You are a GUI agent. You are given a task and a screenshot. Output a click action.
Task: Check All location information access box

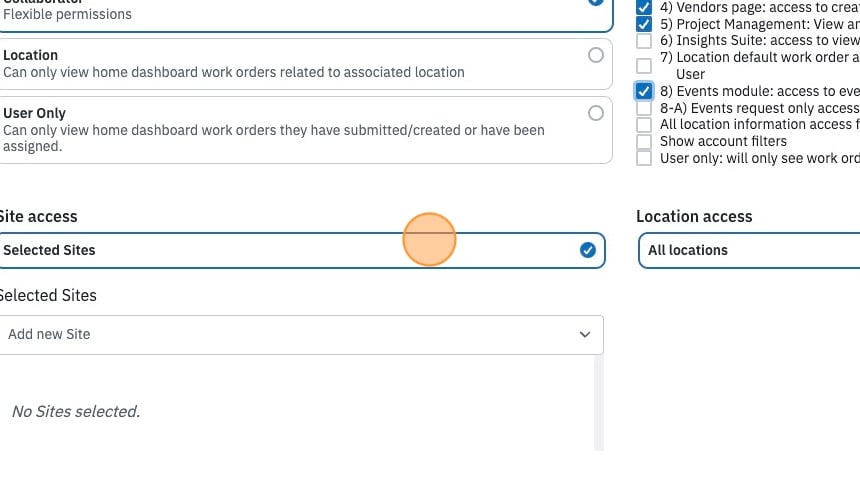coord(644,125)
